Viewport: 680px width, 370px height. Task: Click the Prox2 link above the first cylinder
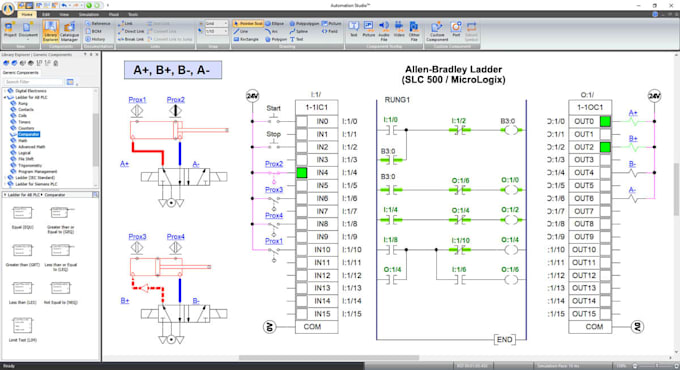(175, 100)
